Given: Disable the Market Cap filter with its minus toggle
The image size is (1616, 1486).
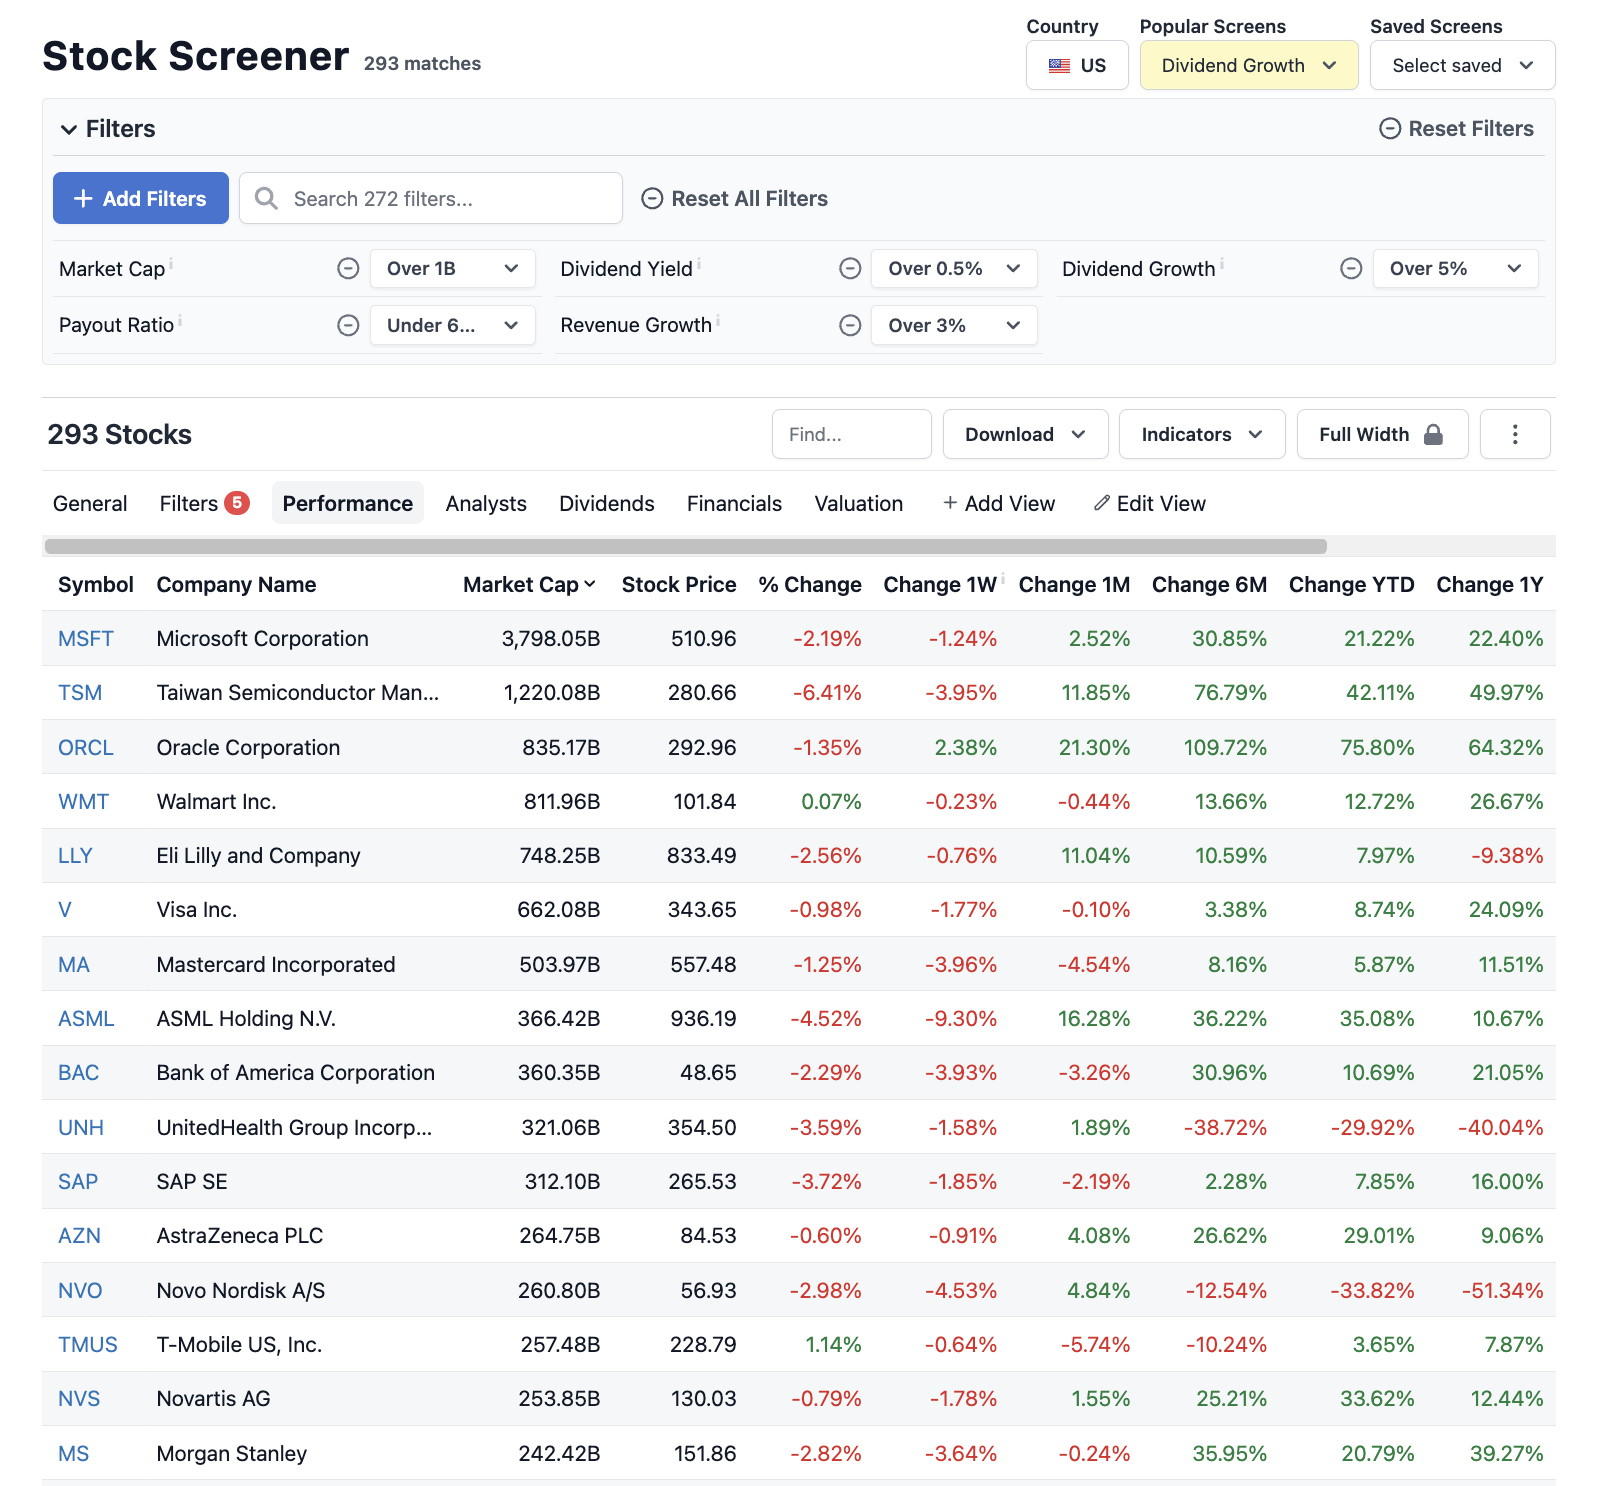Looking at the screenshot, I should [348, 268].
